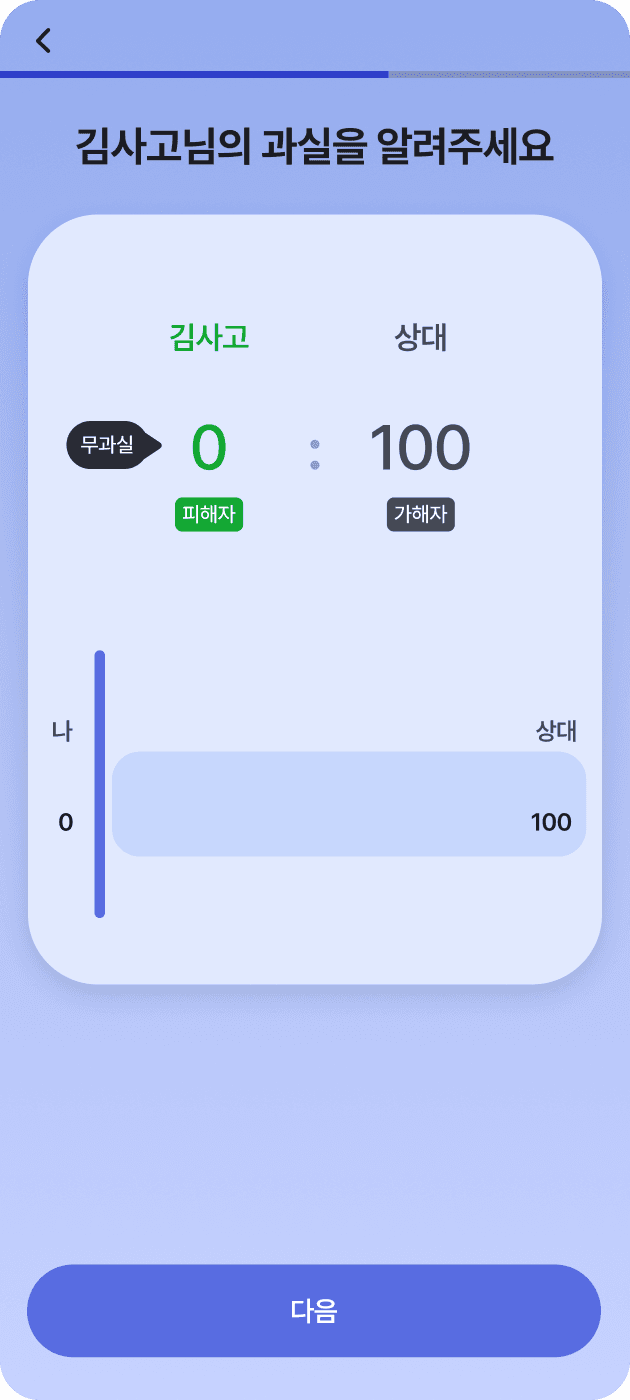Click the title 김사고님의 과실을 알려주세요
Image resolution: width=630 pixels, height=1400 pixels.
point(314,148)
